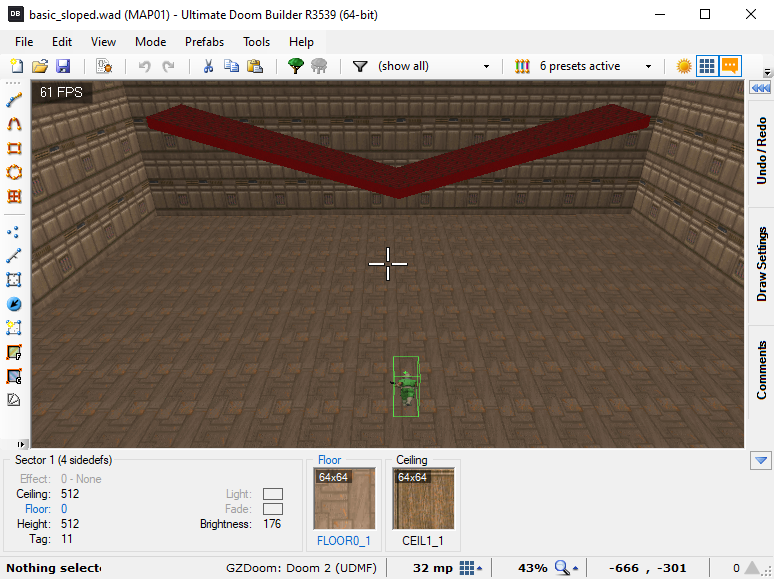Click the CEIL1_1 ceiling texture thumbnail
This screenshot has width=774, height=579.
pos(424,499)
